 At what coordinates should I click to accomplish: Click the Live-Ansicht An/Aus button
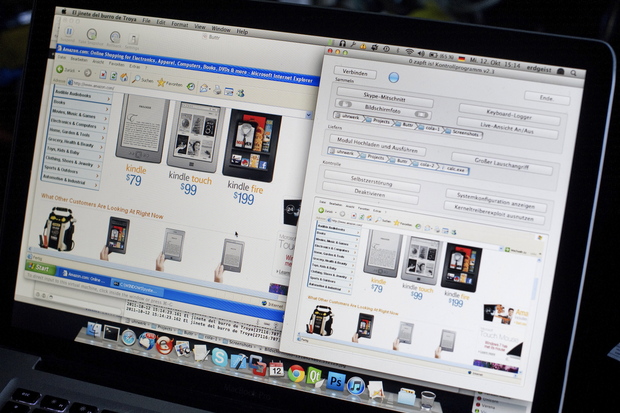pos(507,128)
